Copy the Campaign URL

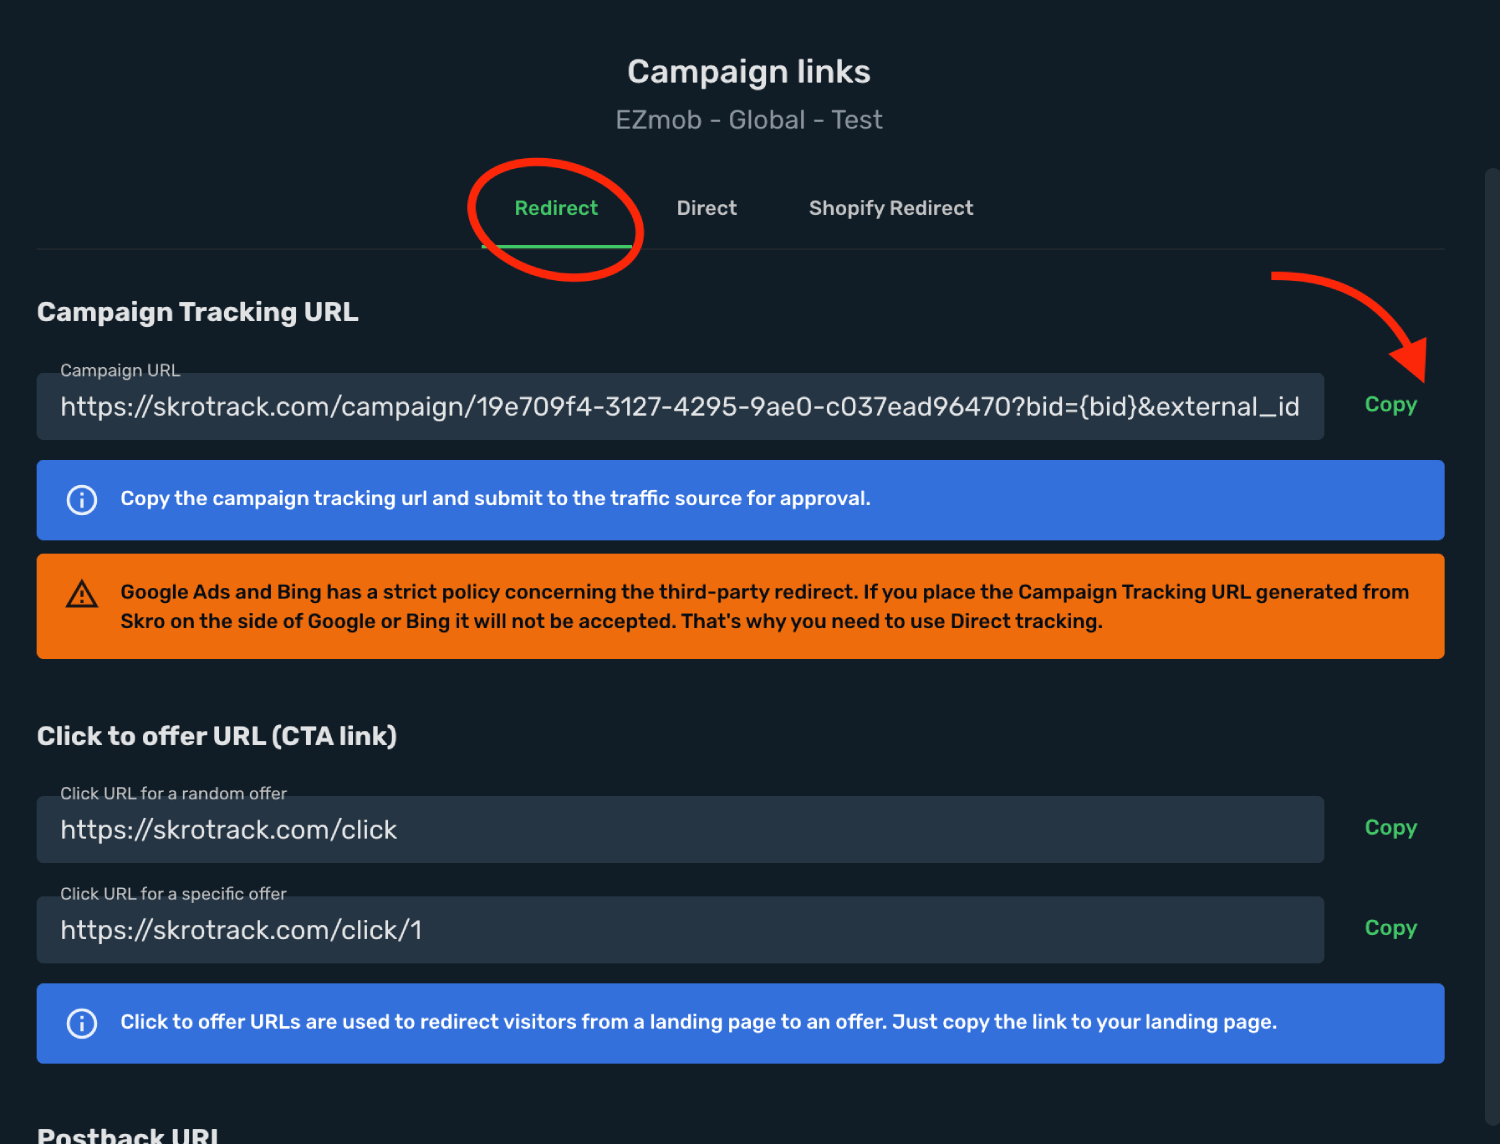pos(1391,405)
